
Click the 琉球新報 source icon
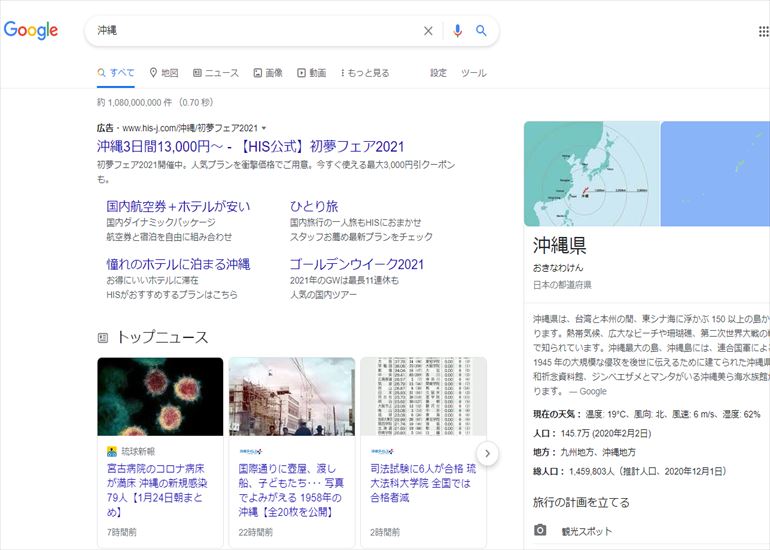click(x=112, y=451)
